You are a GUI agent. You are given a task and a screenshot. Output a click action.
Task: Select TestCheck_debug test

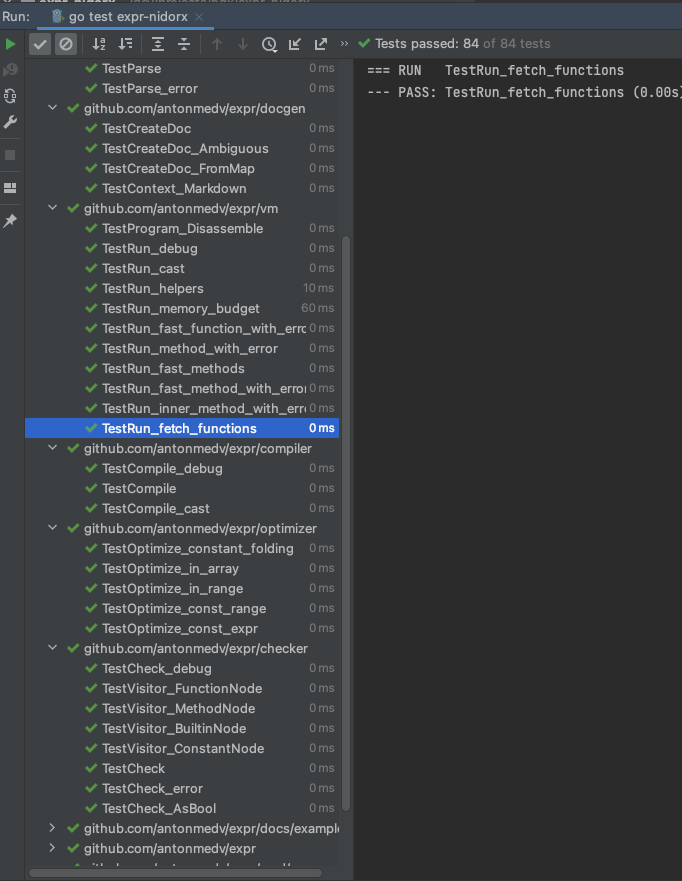pos(182,669)
